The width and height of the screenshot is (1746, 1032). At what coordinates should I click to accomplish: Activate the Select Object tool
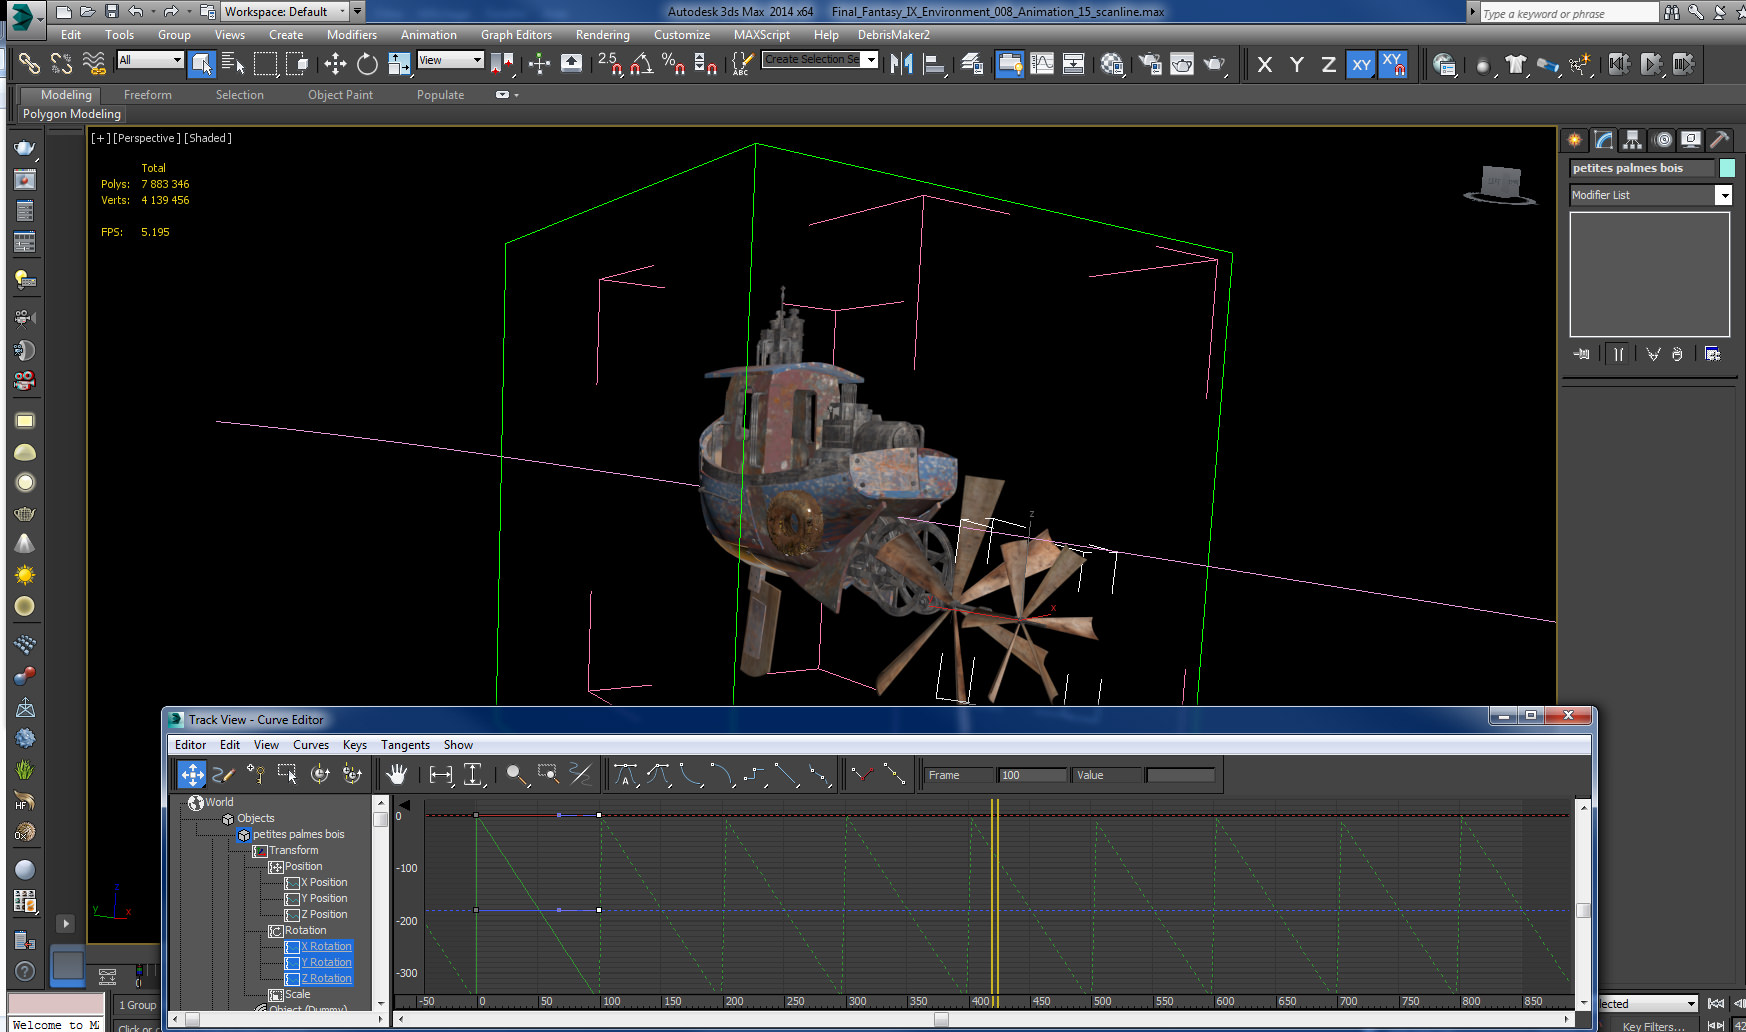201,64
